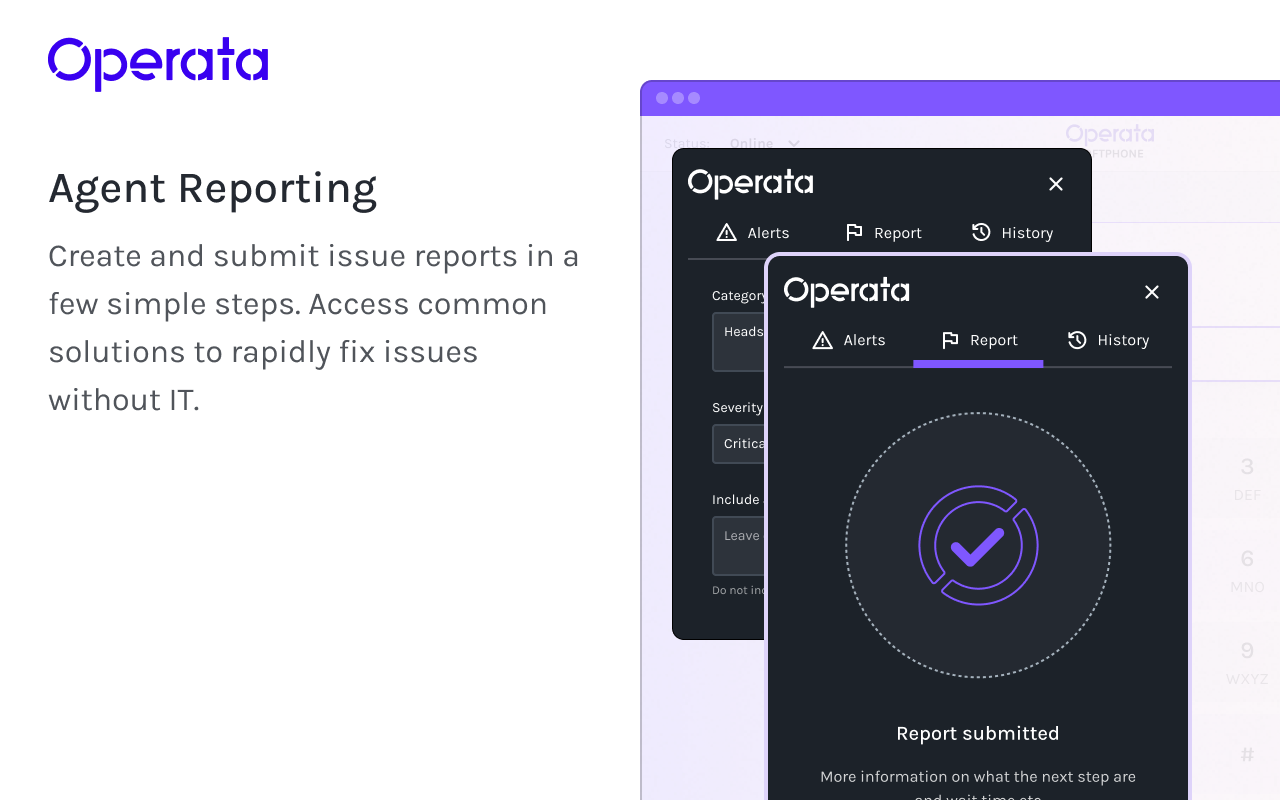
Task: Switch to the History tab
Action: click(1109, 339)
